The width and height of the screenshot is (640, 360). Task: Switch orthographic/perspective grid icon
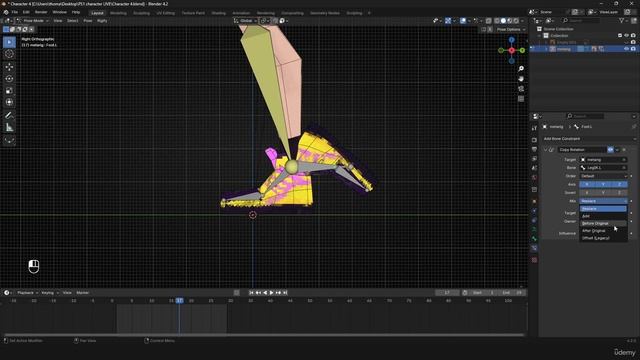(x=521, y=99)
